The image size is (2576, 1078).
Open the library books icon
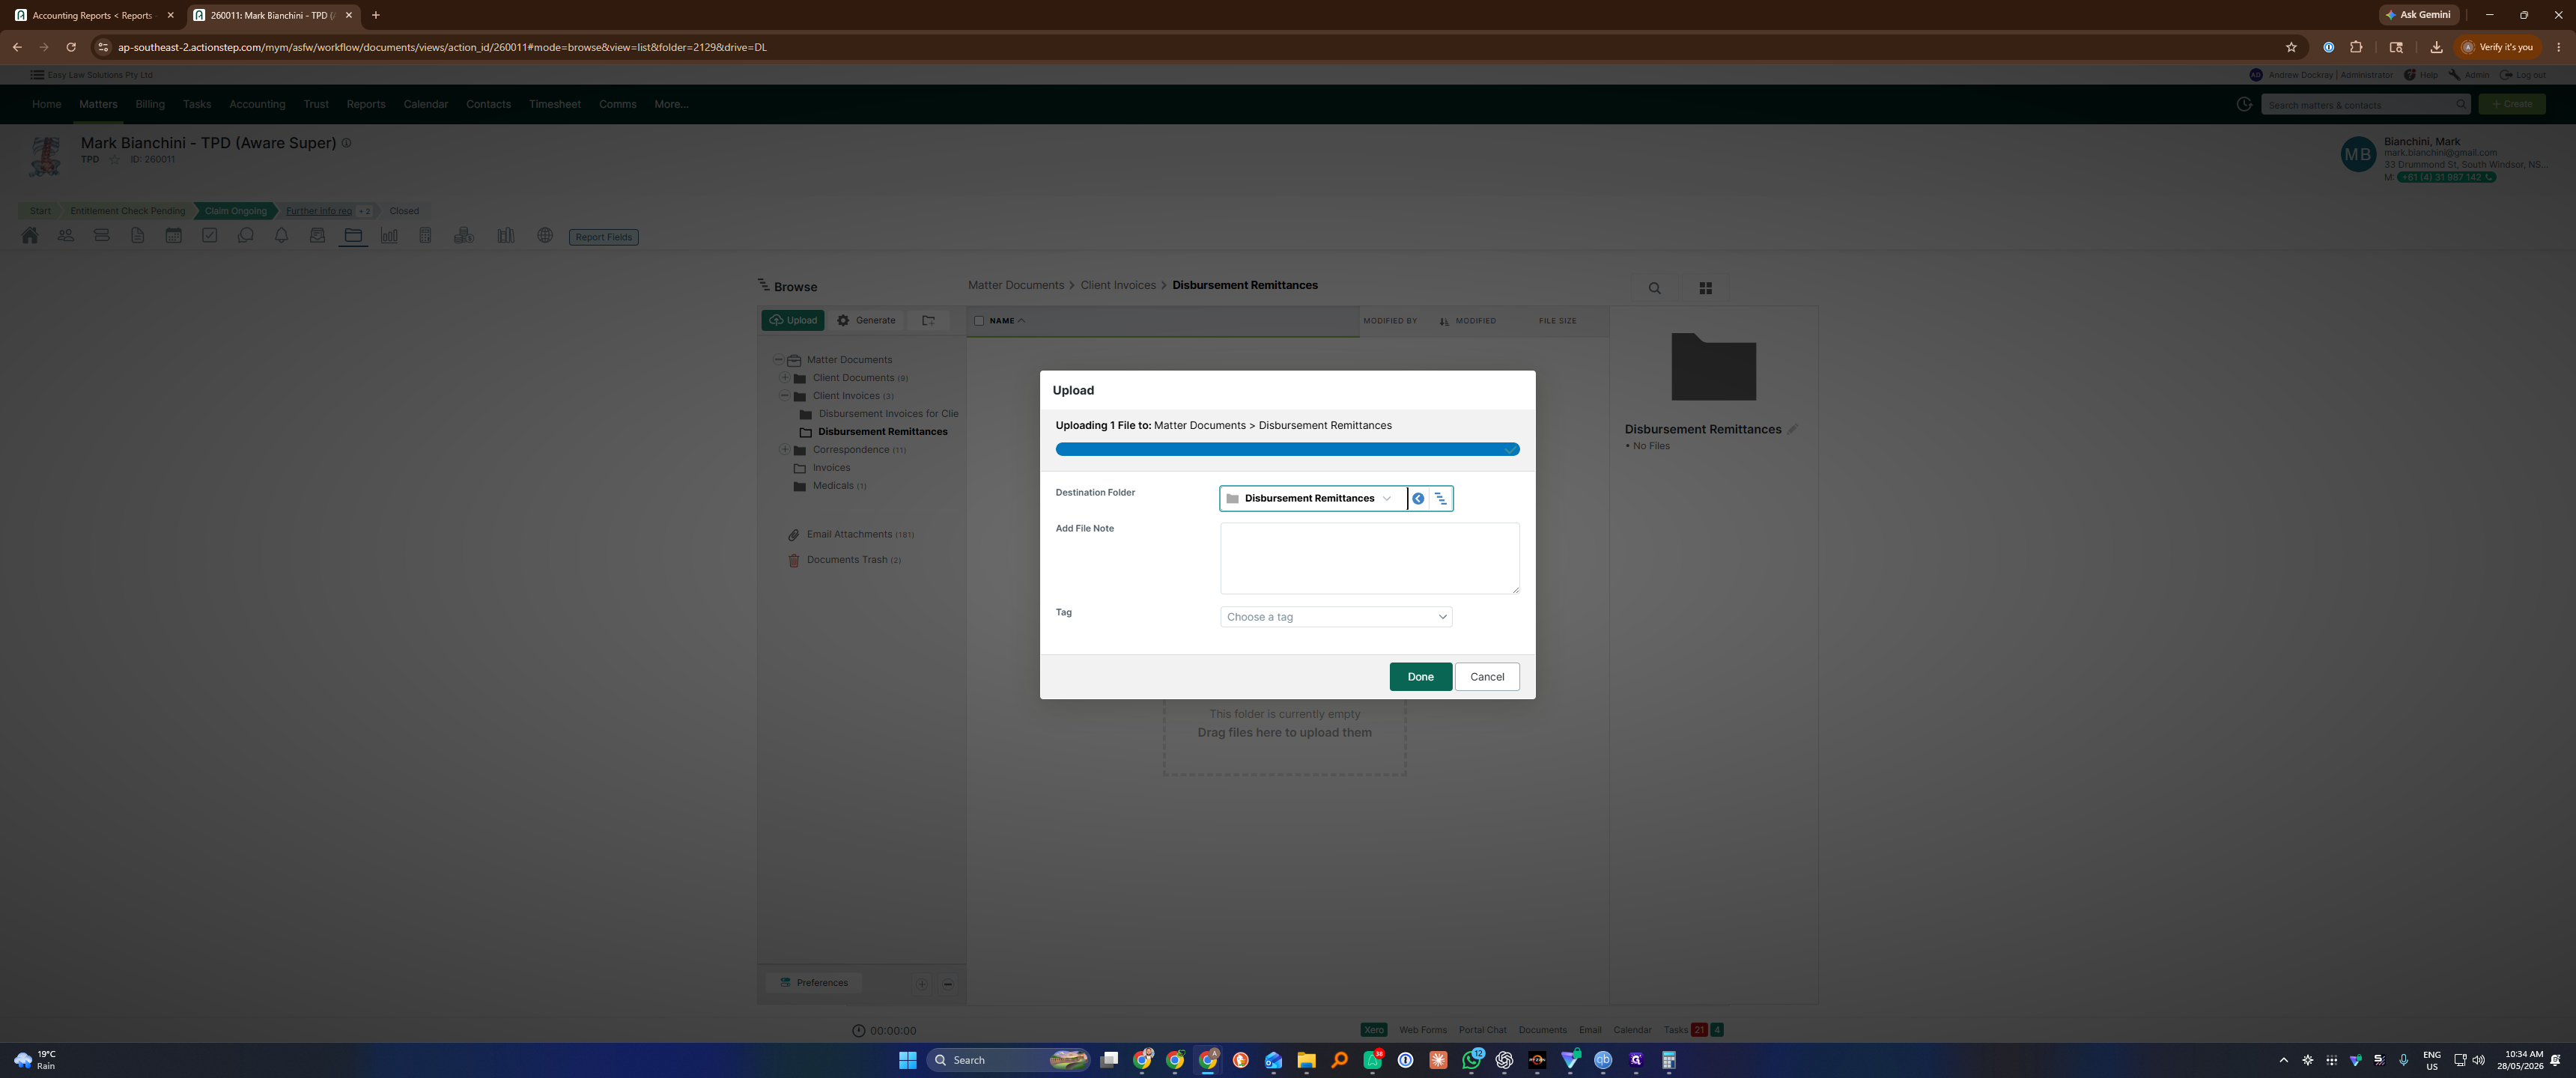pos(506,235)
